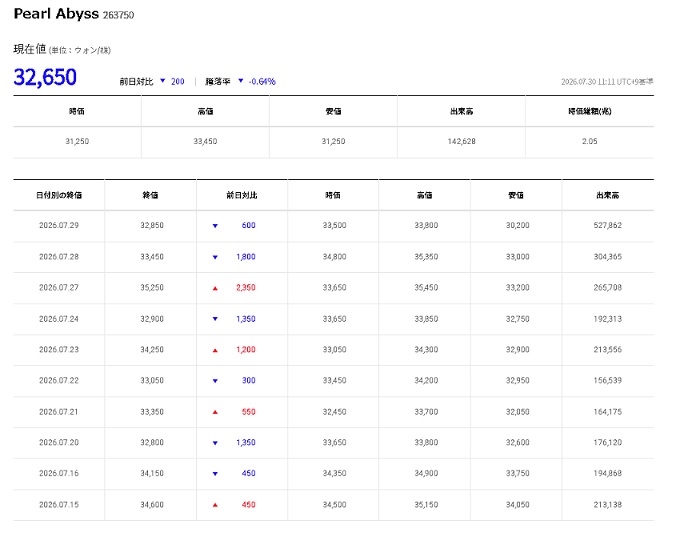Click the down arrow next to 前日対比 200
Screen dimensions: 684x533
(x=163, y=81)
